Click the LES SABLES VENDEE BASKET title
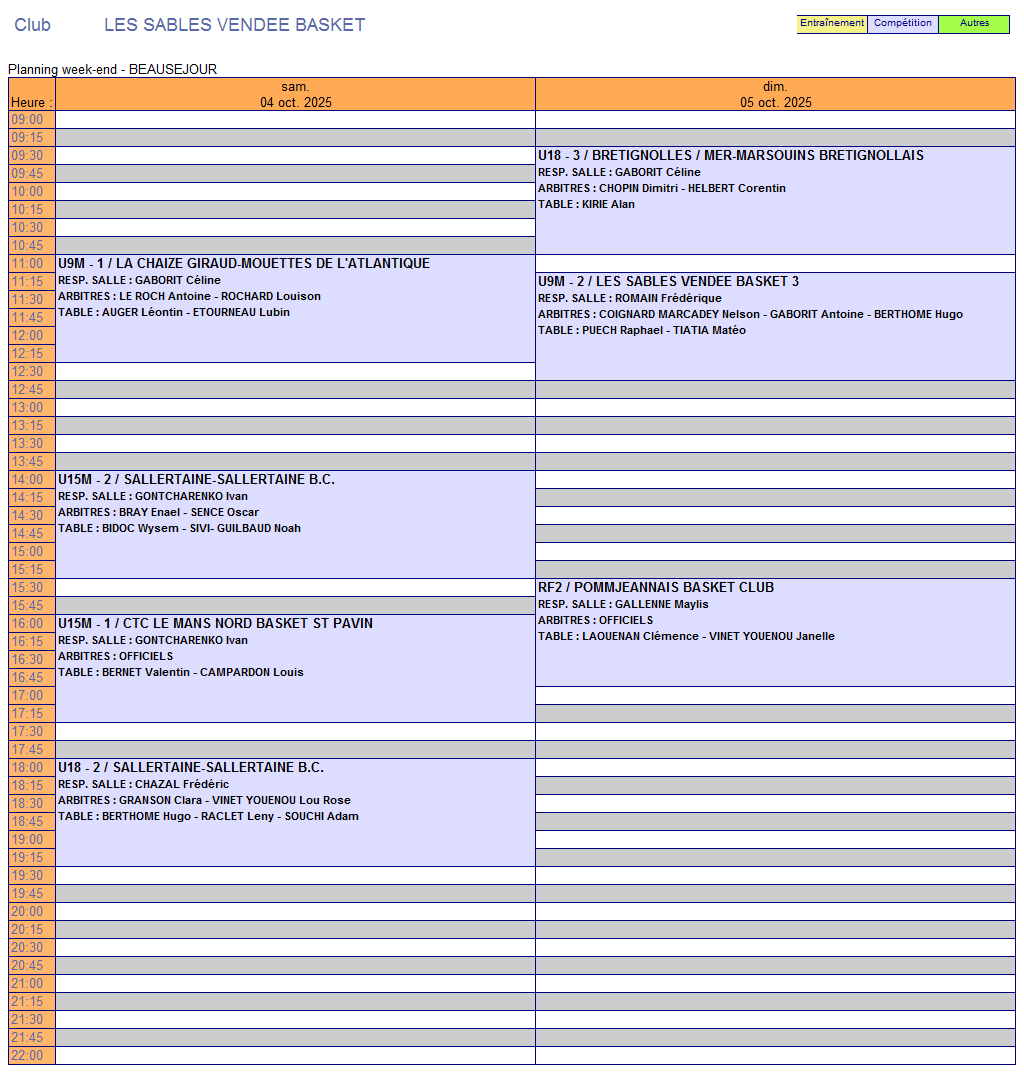 234,25
